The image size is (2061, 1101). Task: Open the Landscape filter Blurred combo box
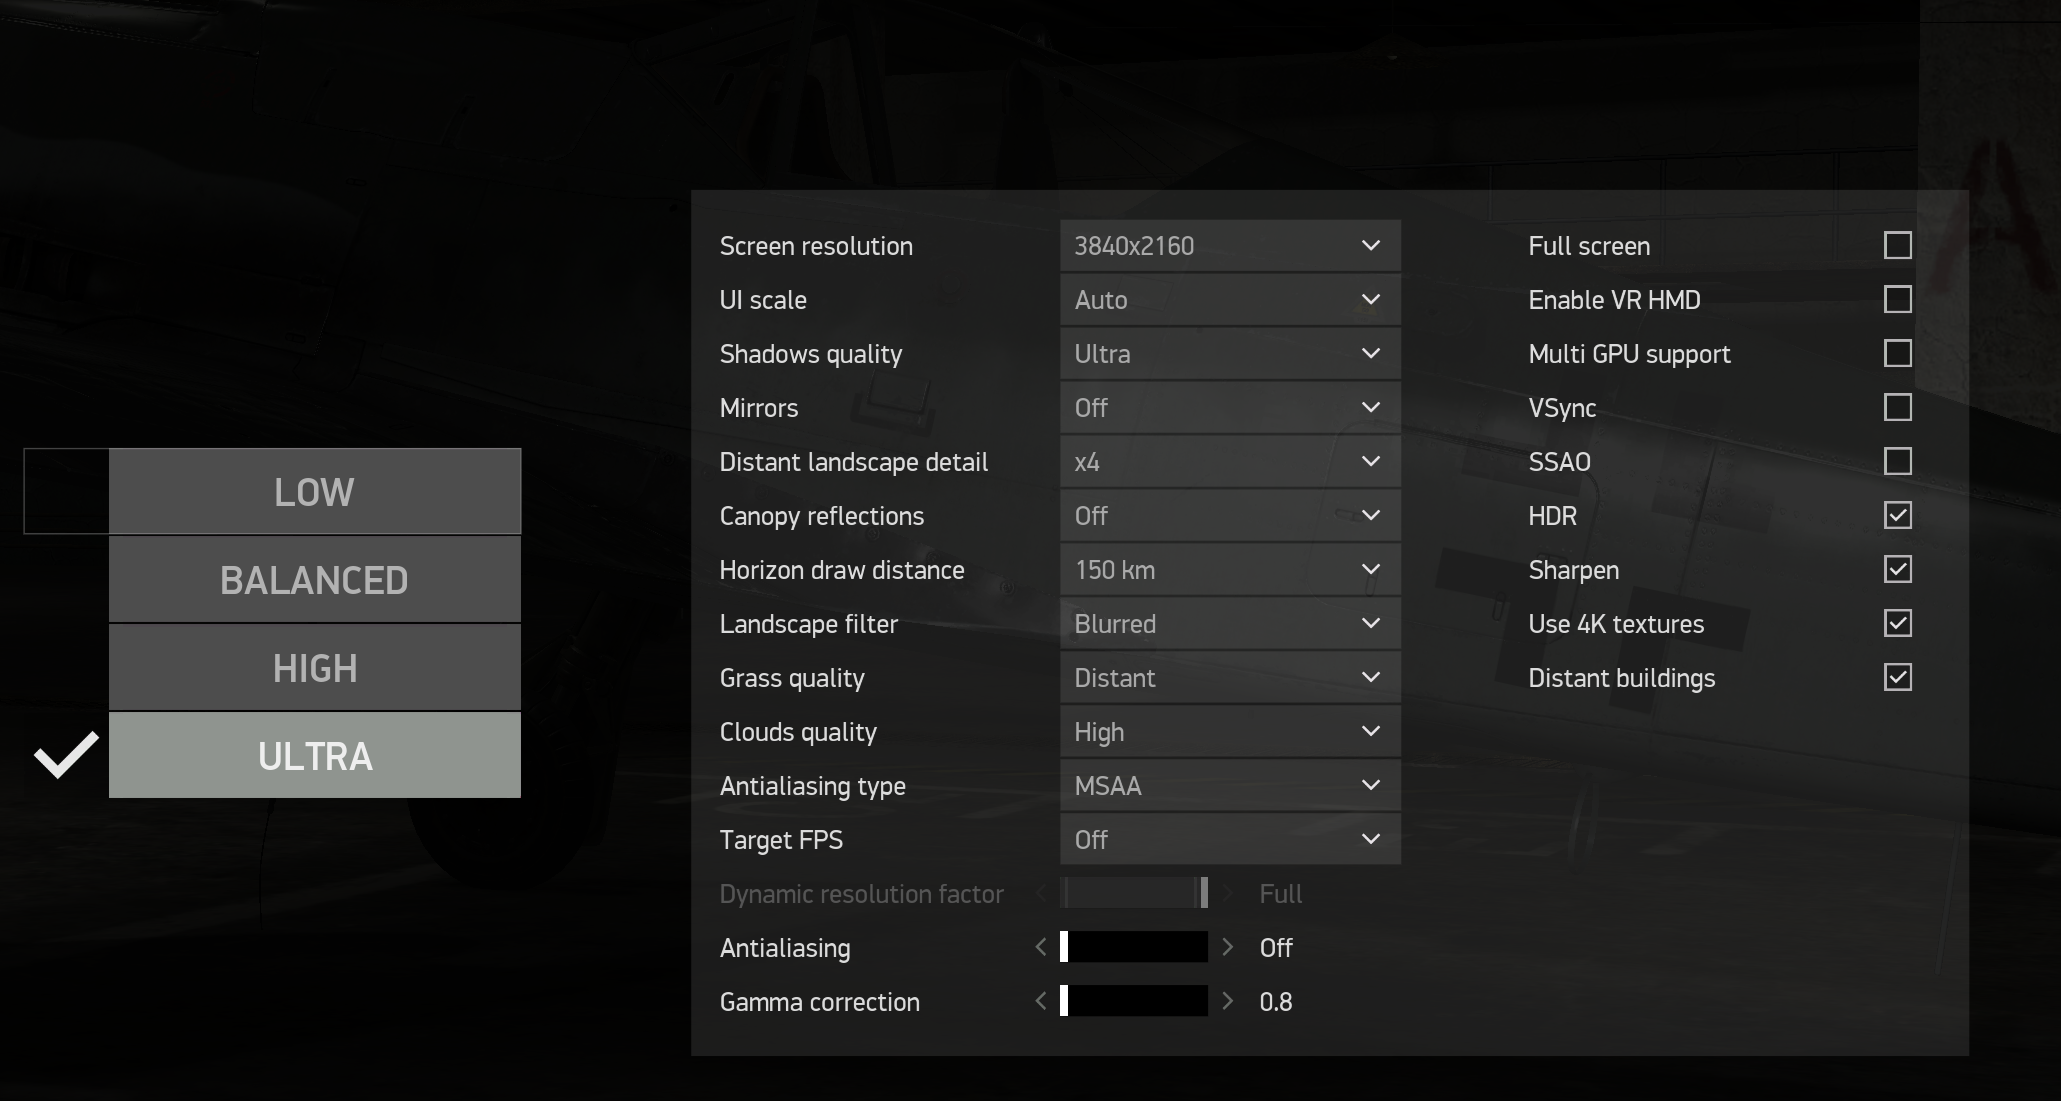tap(1229, 624)
